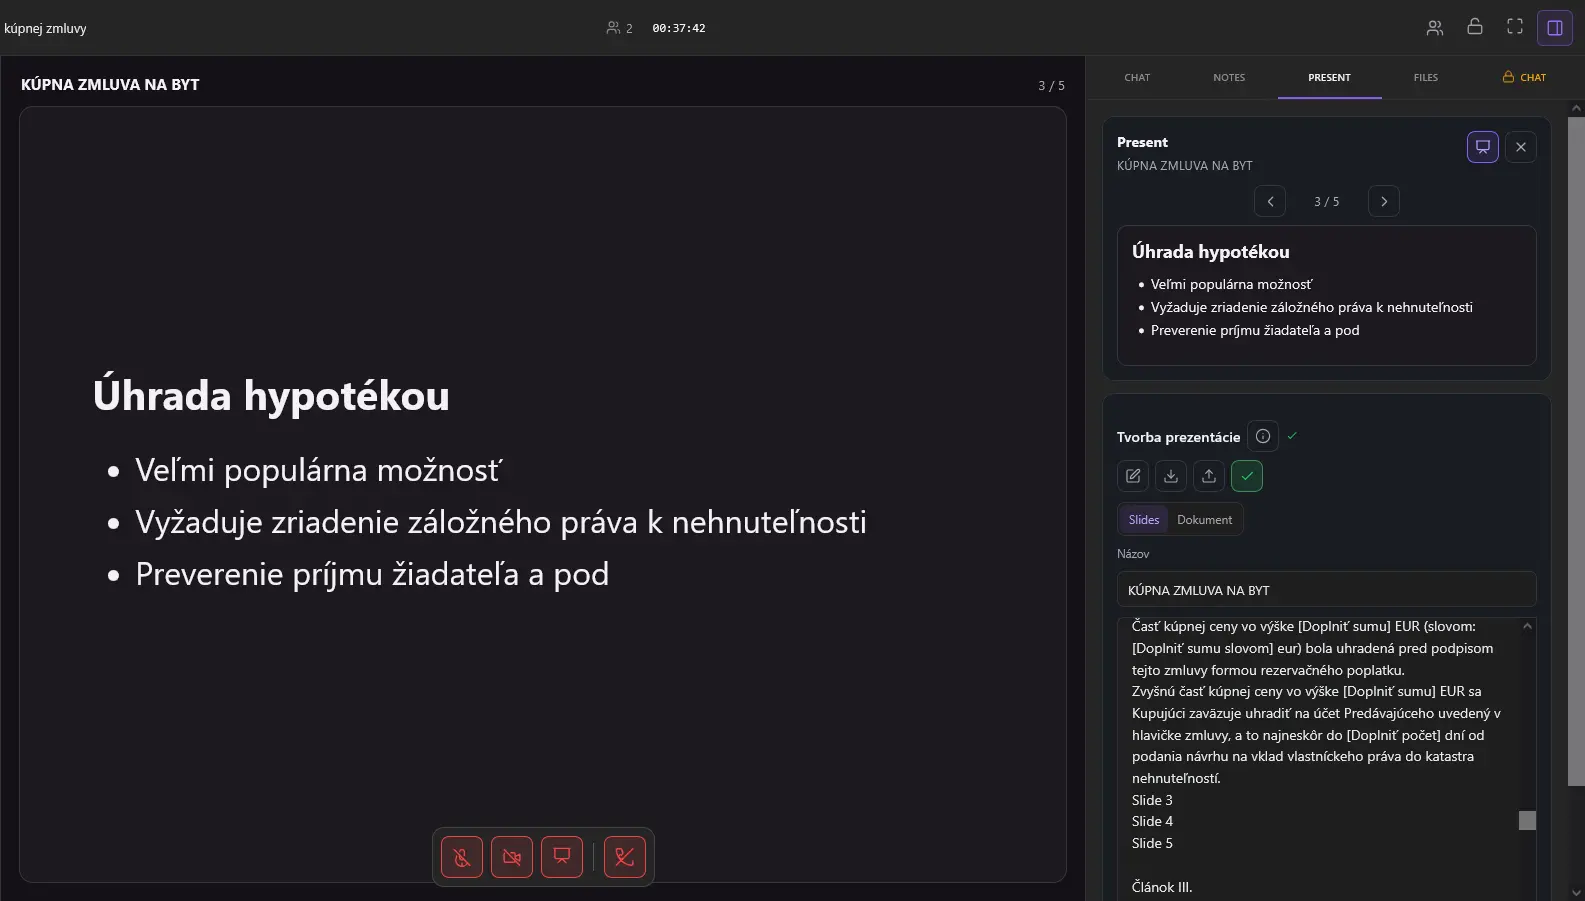Enter fullscreen mode
The height and width of the screenshot is (901, 1585).
coord(1515,28)
